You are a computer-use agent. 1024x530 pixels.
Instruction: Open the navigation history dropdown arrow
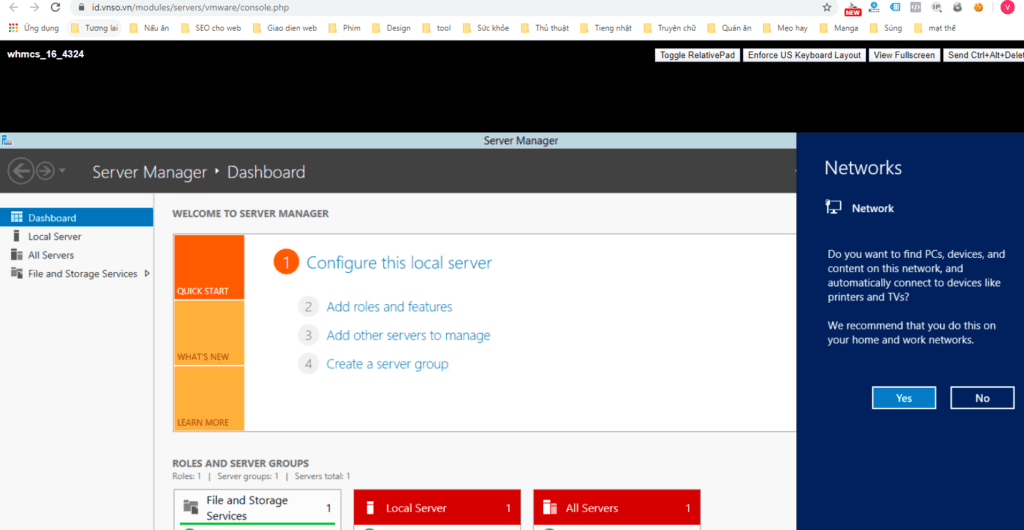63,171
